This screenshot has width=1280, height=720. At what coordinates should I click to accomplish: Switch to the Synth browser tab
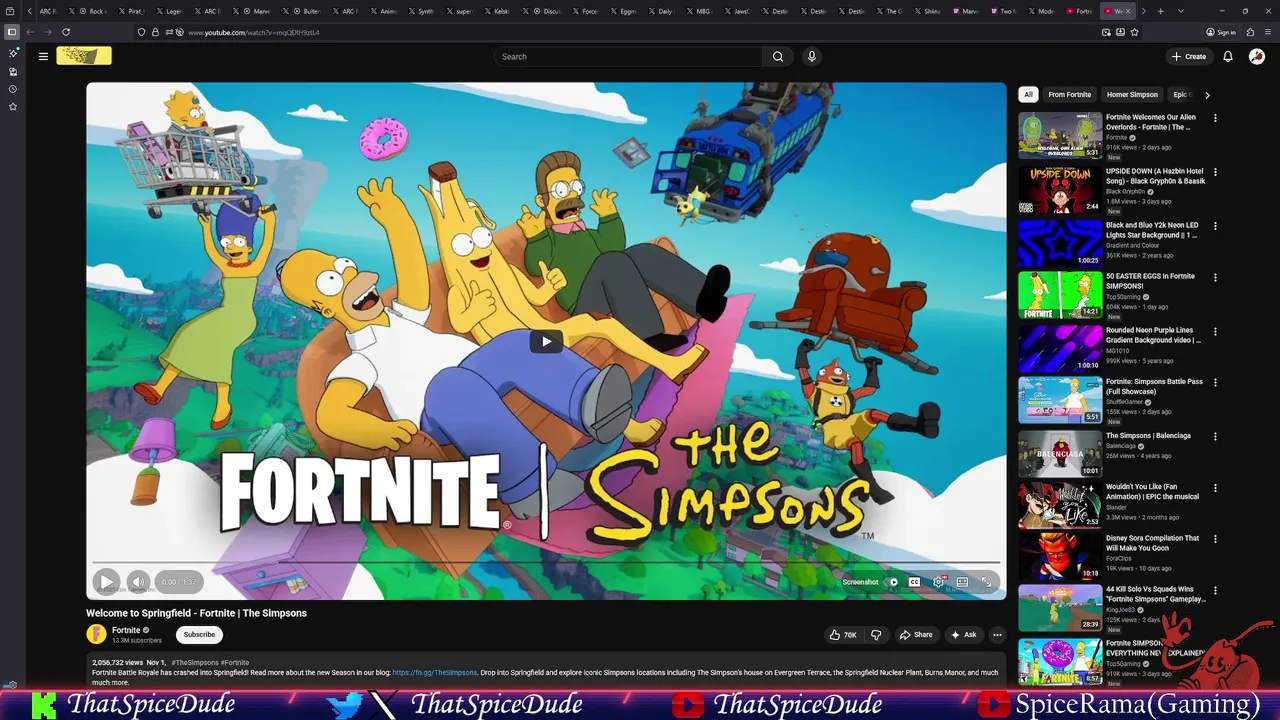pyautogui.click(x=420, y=11)
